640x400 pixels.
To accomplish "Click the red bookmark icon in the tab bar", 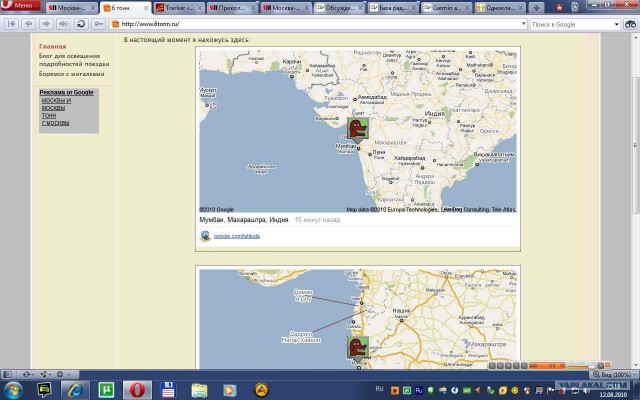I will tap(559, 7).
